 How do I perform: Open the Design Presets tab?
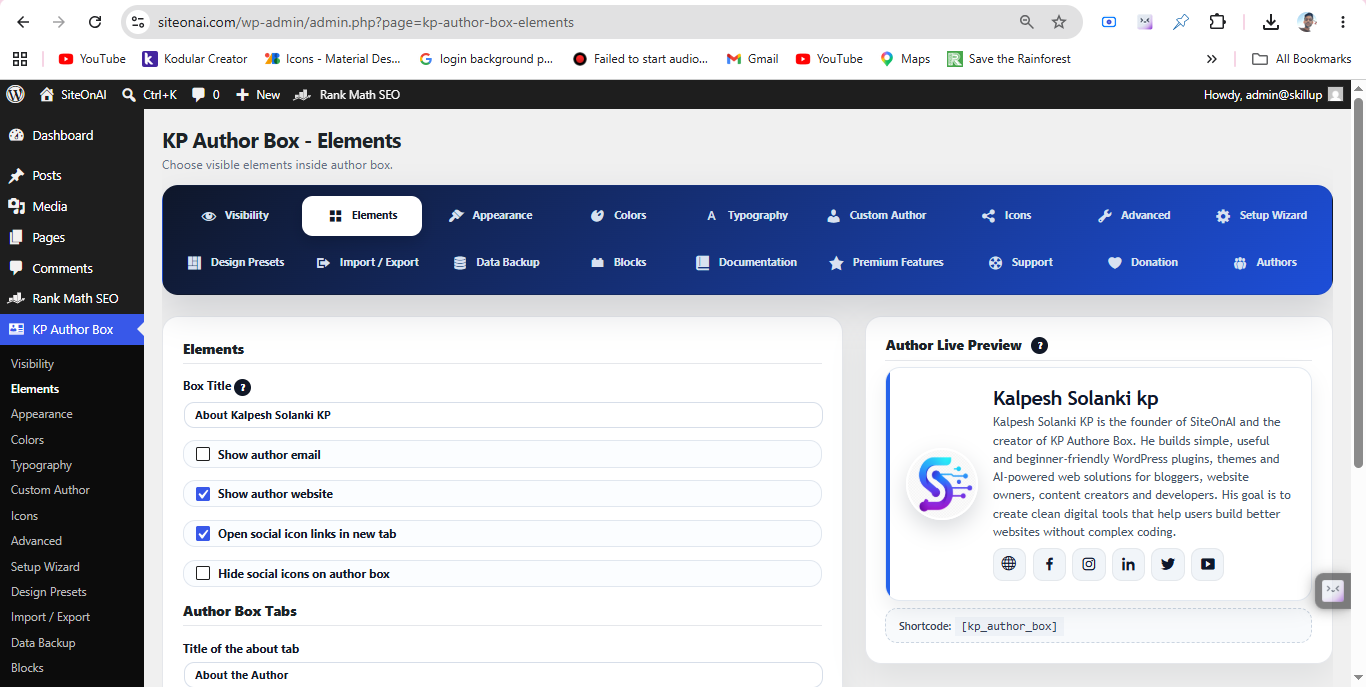pyautogui.click(x=235, y=262)
